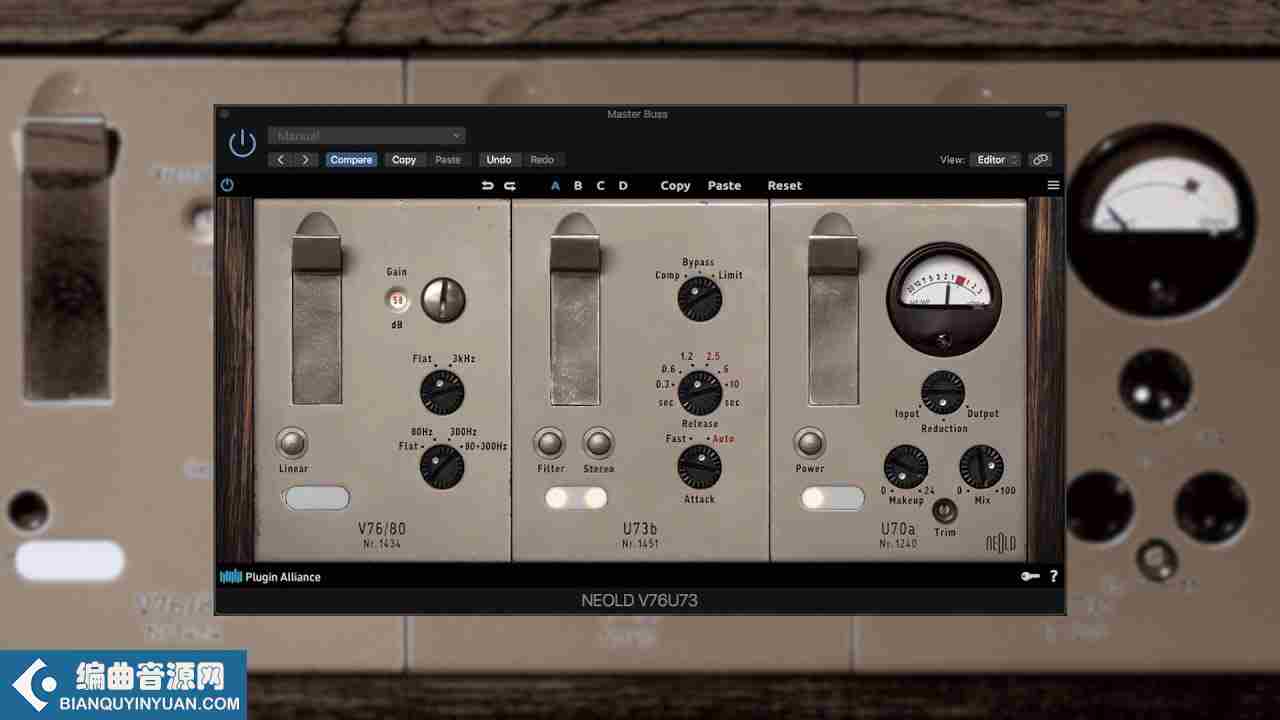This screenshot has width=1280, height=720.
Task: Click the Plugin Alliance logo
Action: pos(270,577)
